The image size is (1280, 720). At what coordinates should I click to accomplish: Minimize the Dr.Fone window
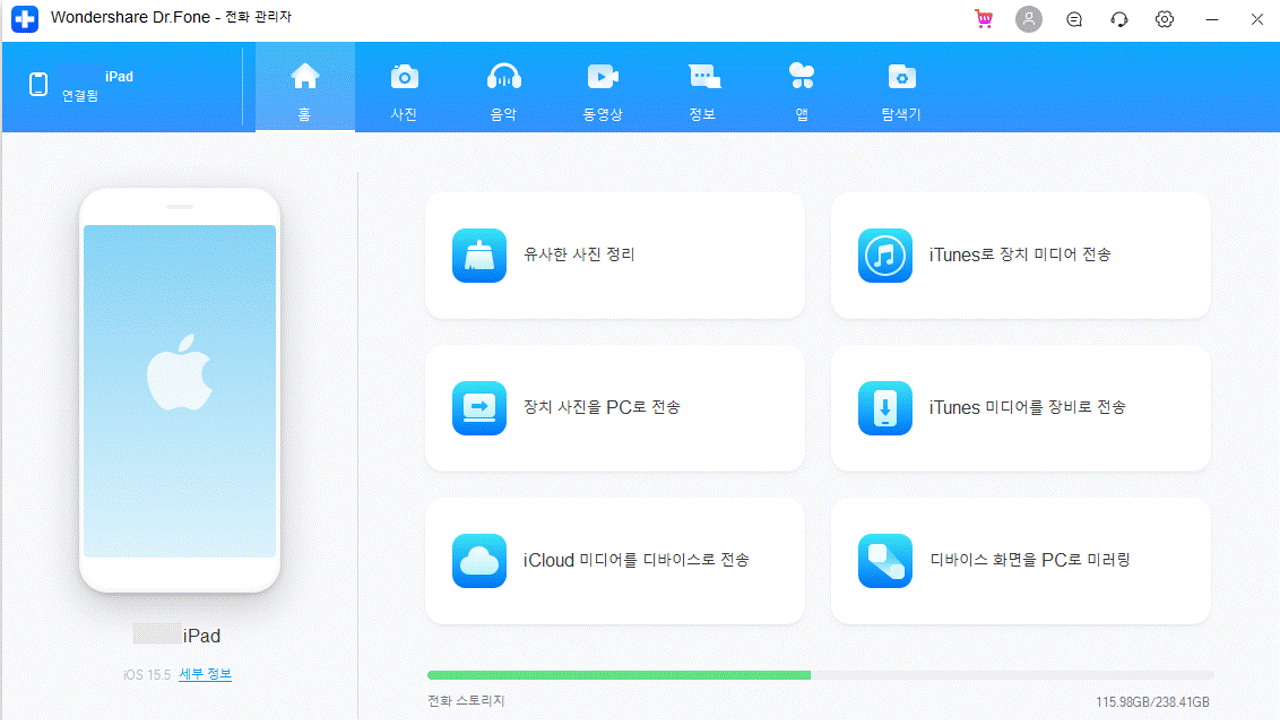coord(1212,19)
